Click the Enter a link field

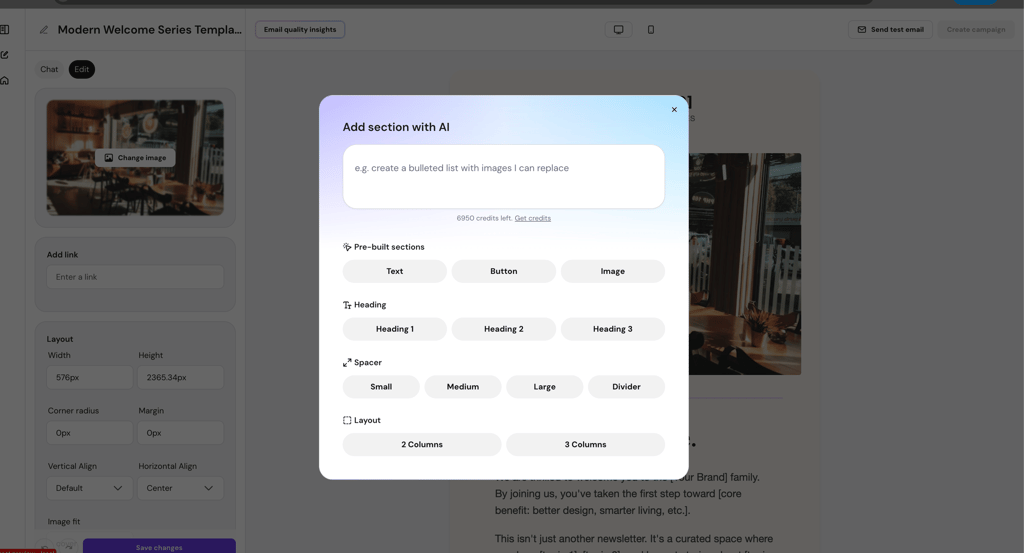[135, 277]
